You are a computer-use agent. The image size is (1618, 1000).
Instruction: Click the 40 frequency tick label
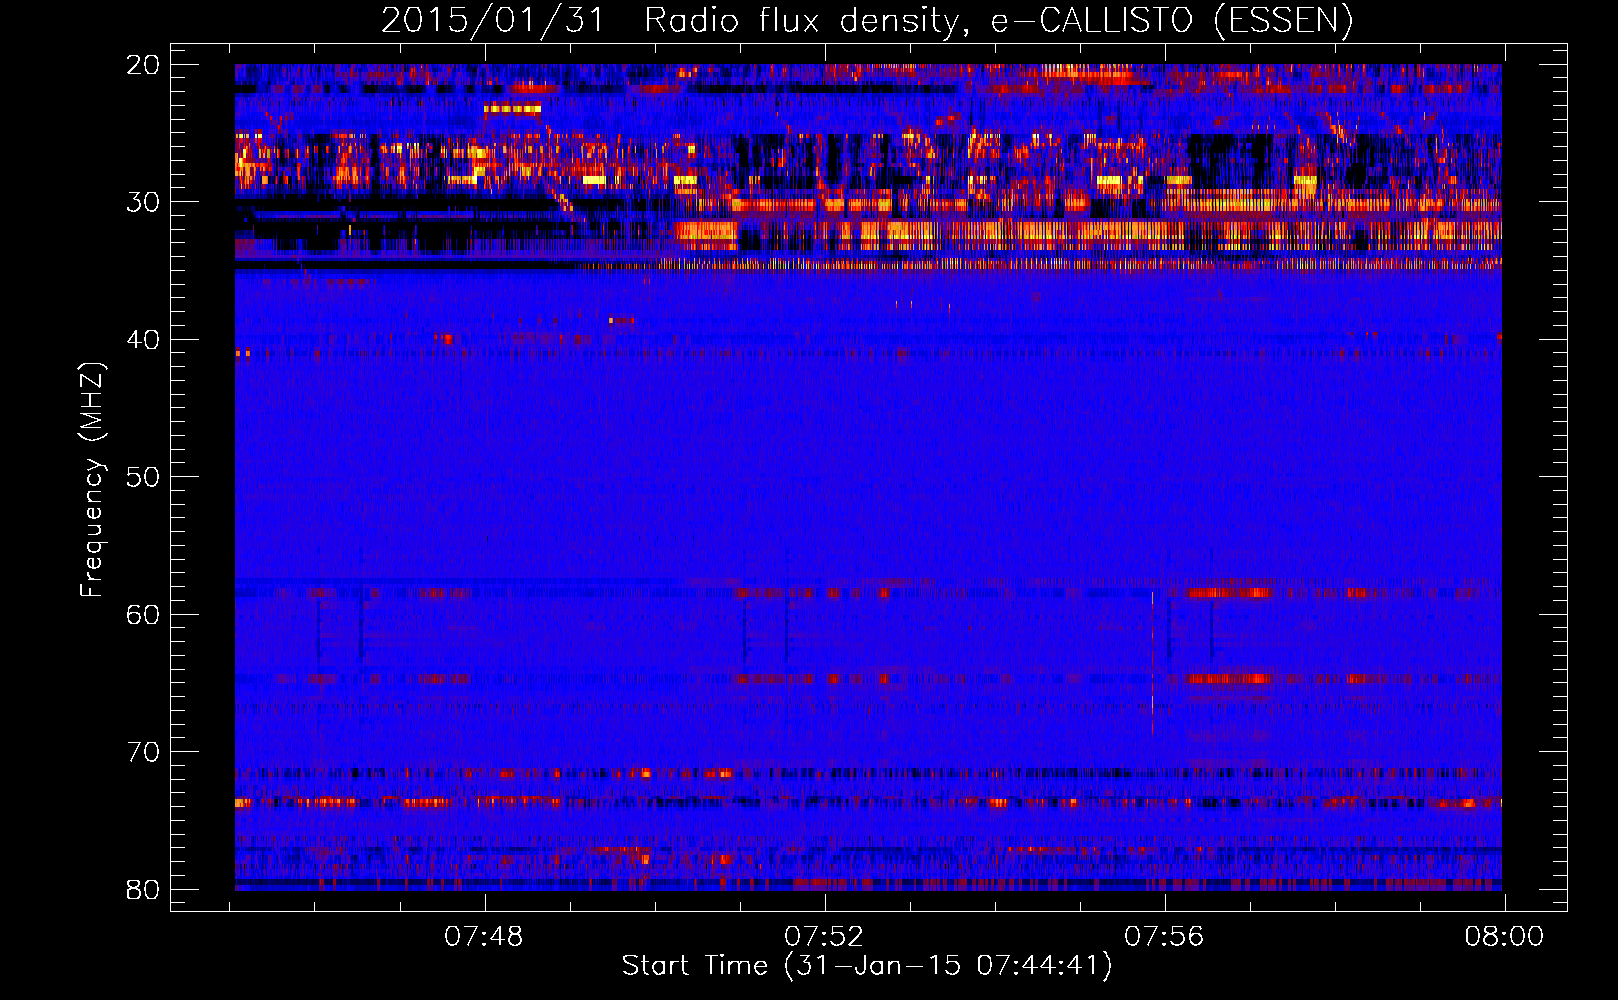click(143, 340)
